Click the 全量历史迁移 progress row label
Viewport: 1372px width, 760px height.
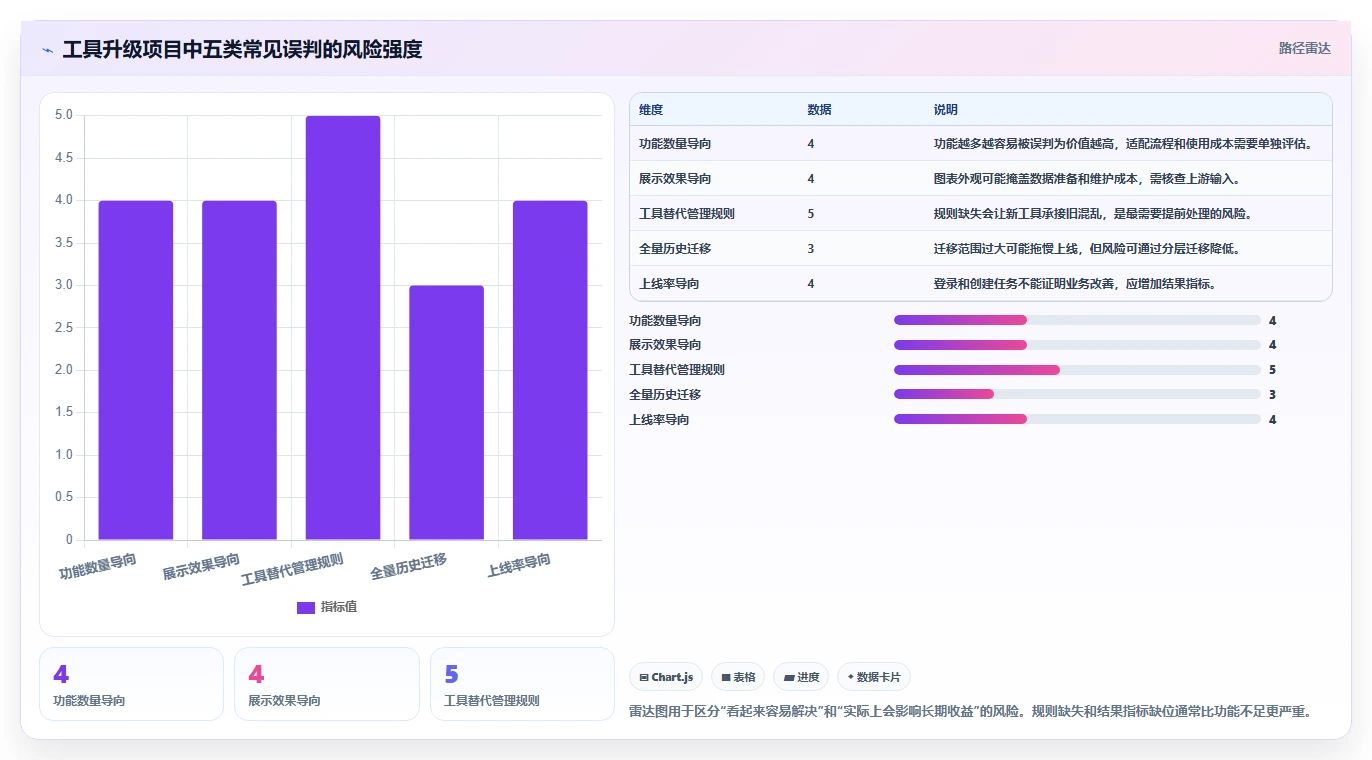(665, 394)
